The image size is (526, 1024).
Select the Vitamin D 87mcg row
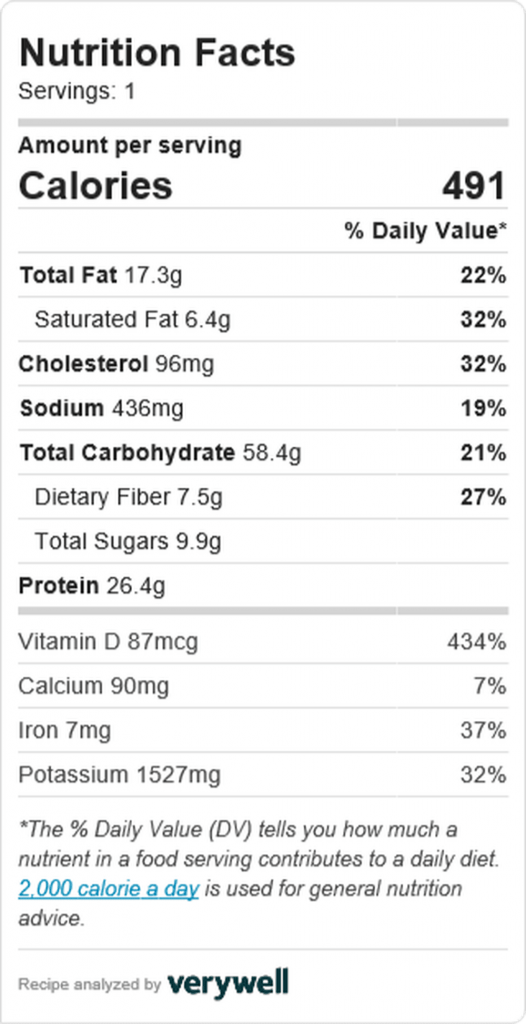tap(263, 642)
